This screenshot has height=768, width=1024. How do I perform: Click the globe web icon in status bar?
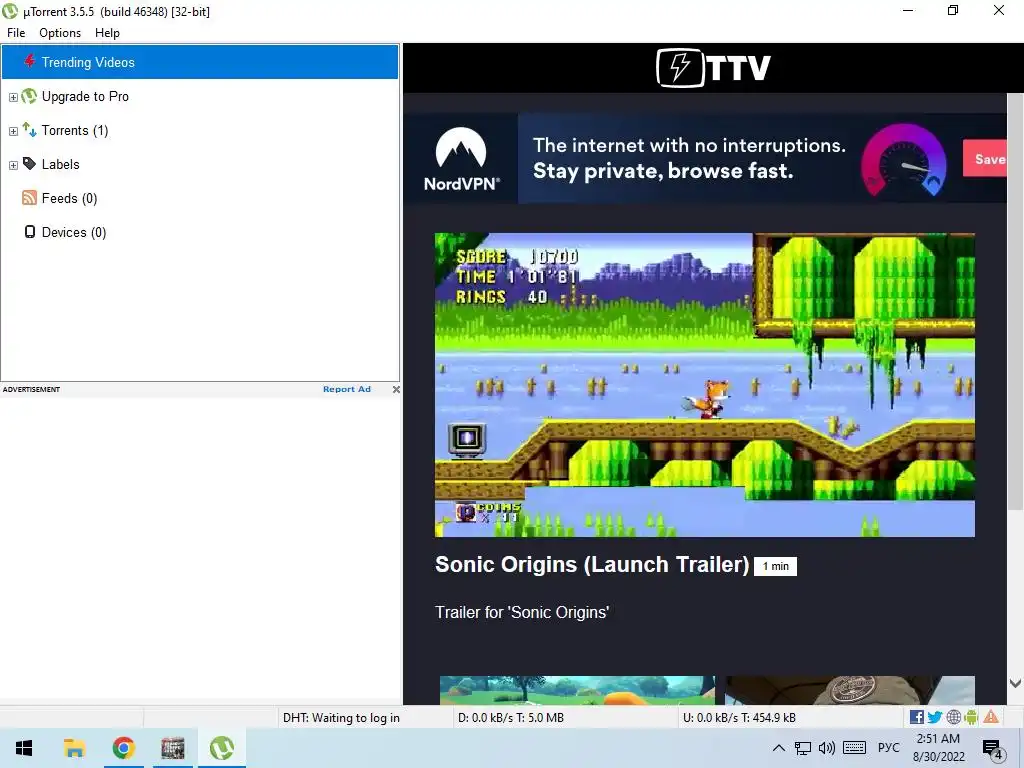click(953, 717)
